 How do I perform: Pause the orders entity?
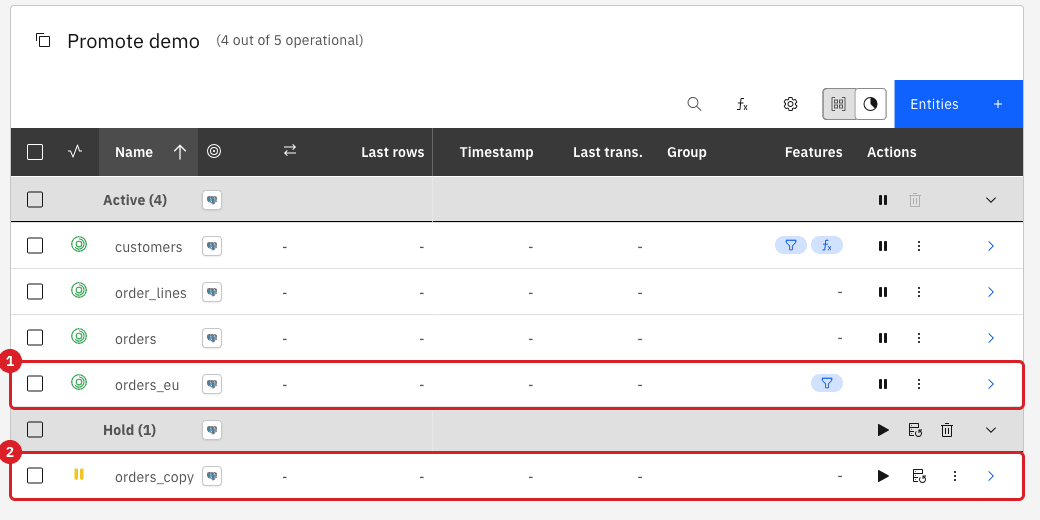(x=883, y=338)
